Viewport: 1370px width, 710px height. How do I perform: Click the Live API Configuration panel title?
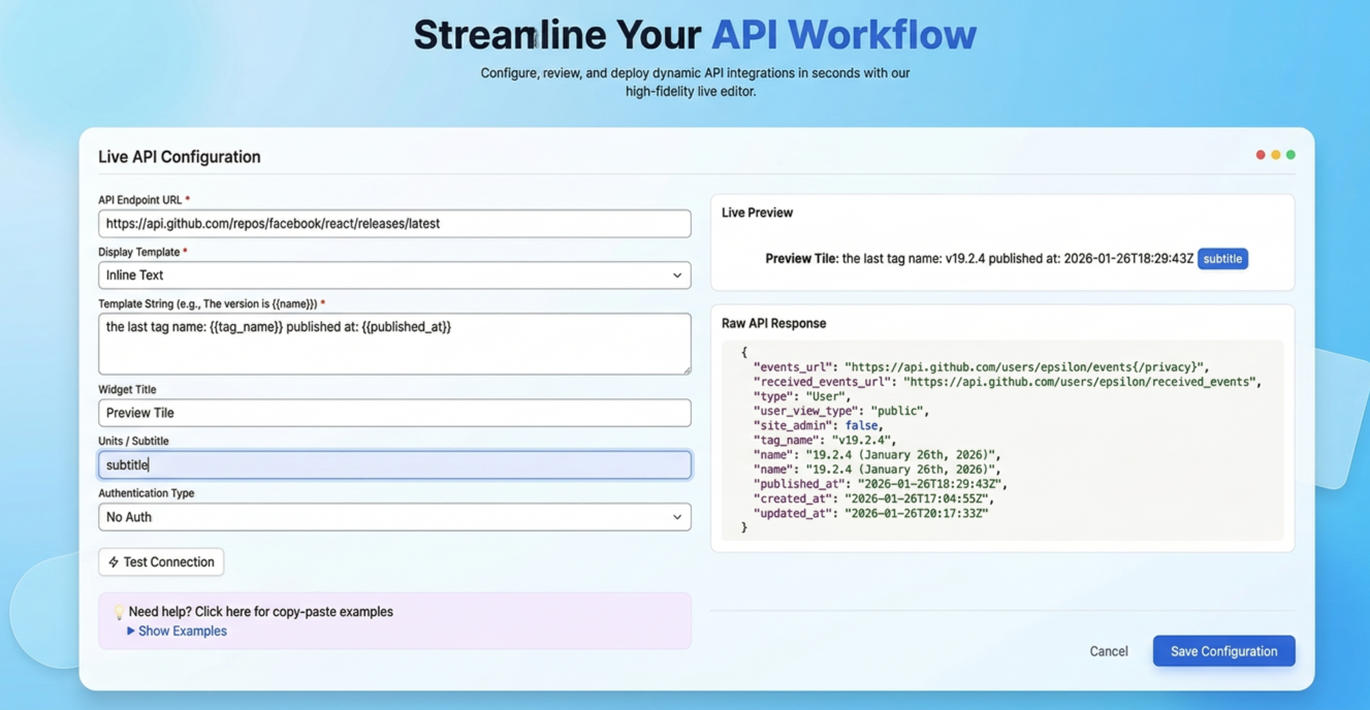point(179,157)
